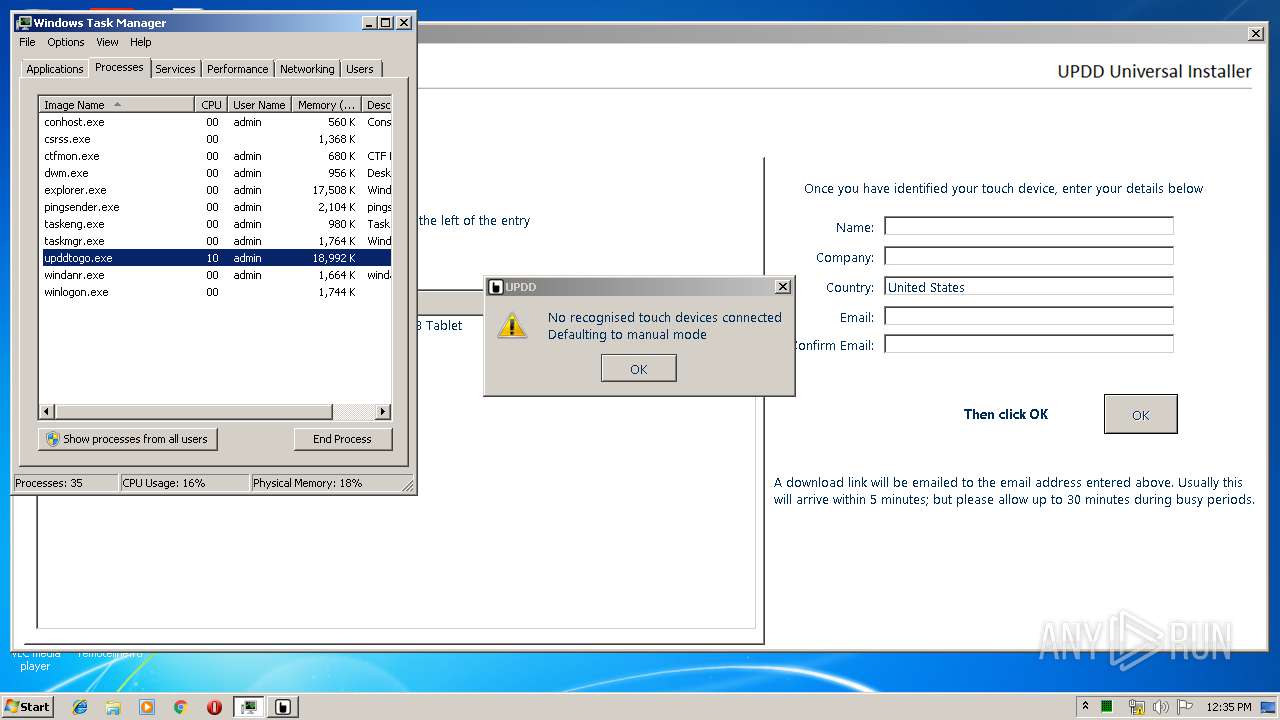
Task: Click the Confirm Email input field
Action: (x=1029, y=344)
